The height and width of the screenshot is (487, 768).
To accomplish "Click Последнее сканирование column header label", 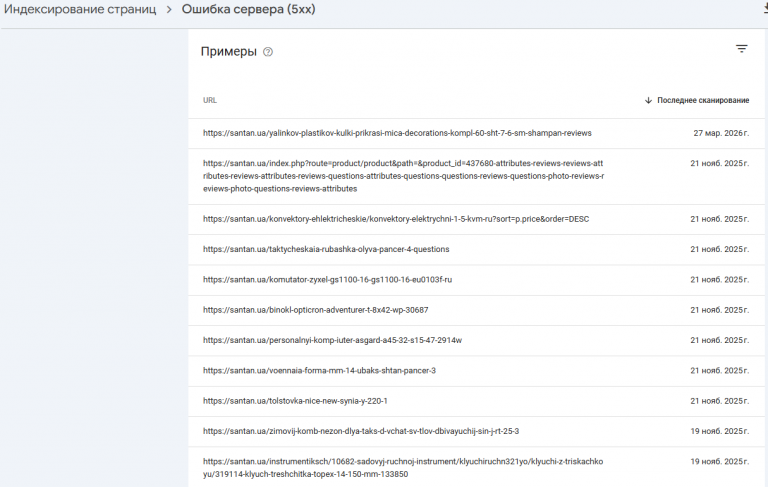I will click(x=703, y=100).
